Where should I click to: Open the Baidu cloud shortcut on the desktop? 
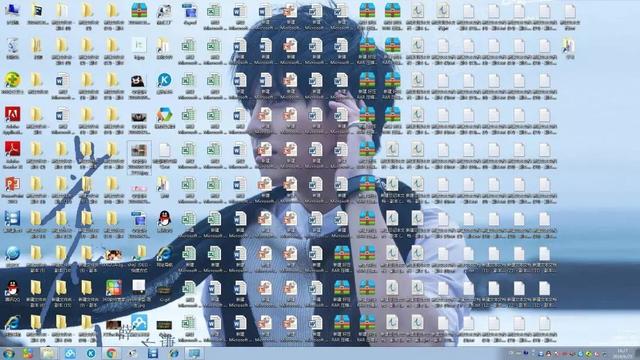tap(139, 326)
